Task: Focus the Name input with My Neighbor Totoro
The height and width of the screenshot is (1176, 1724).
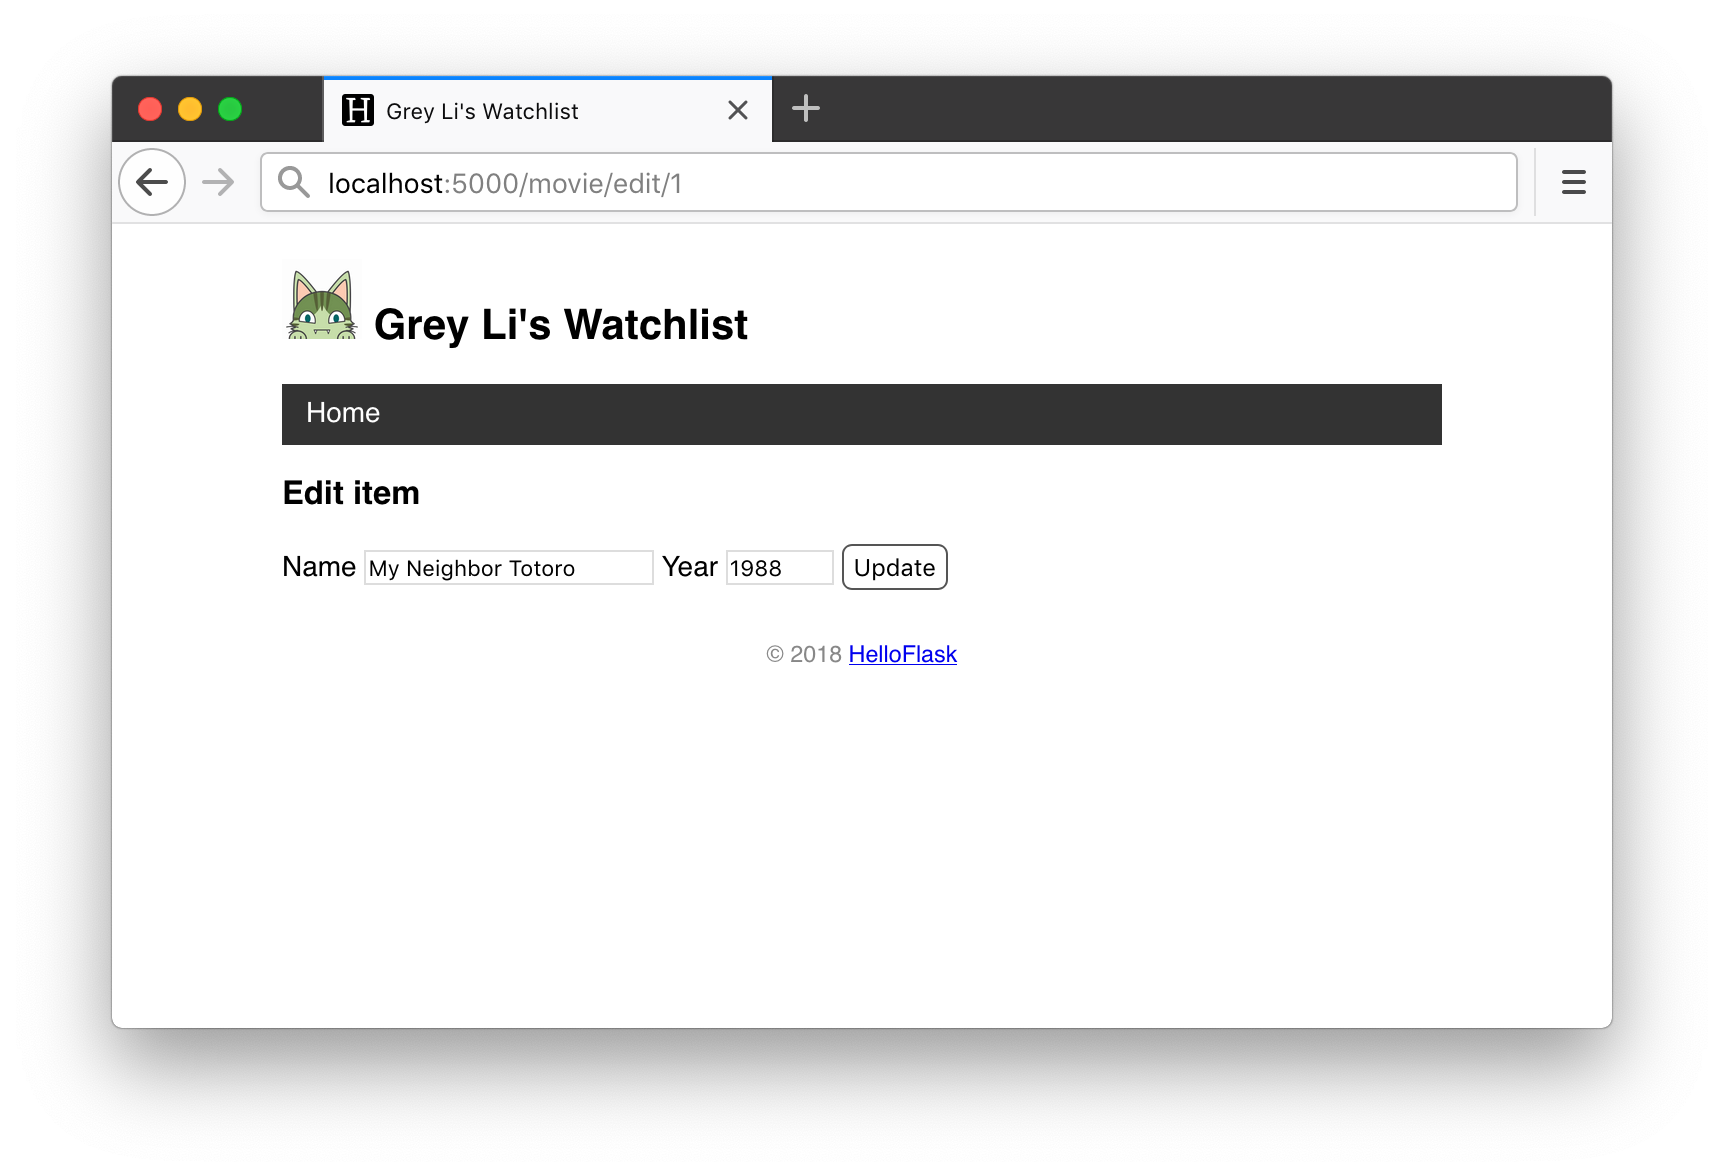Action: [x=508, y=568]
